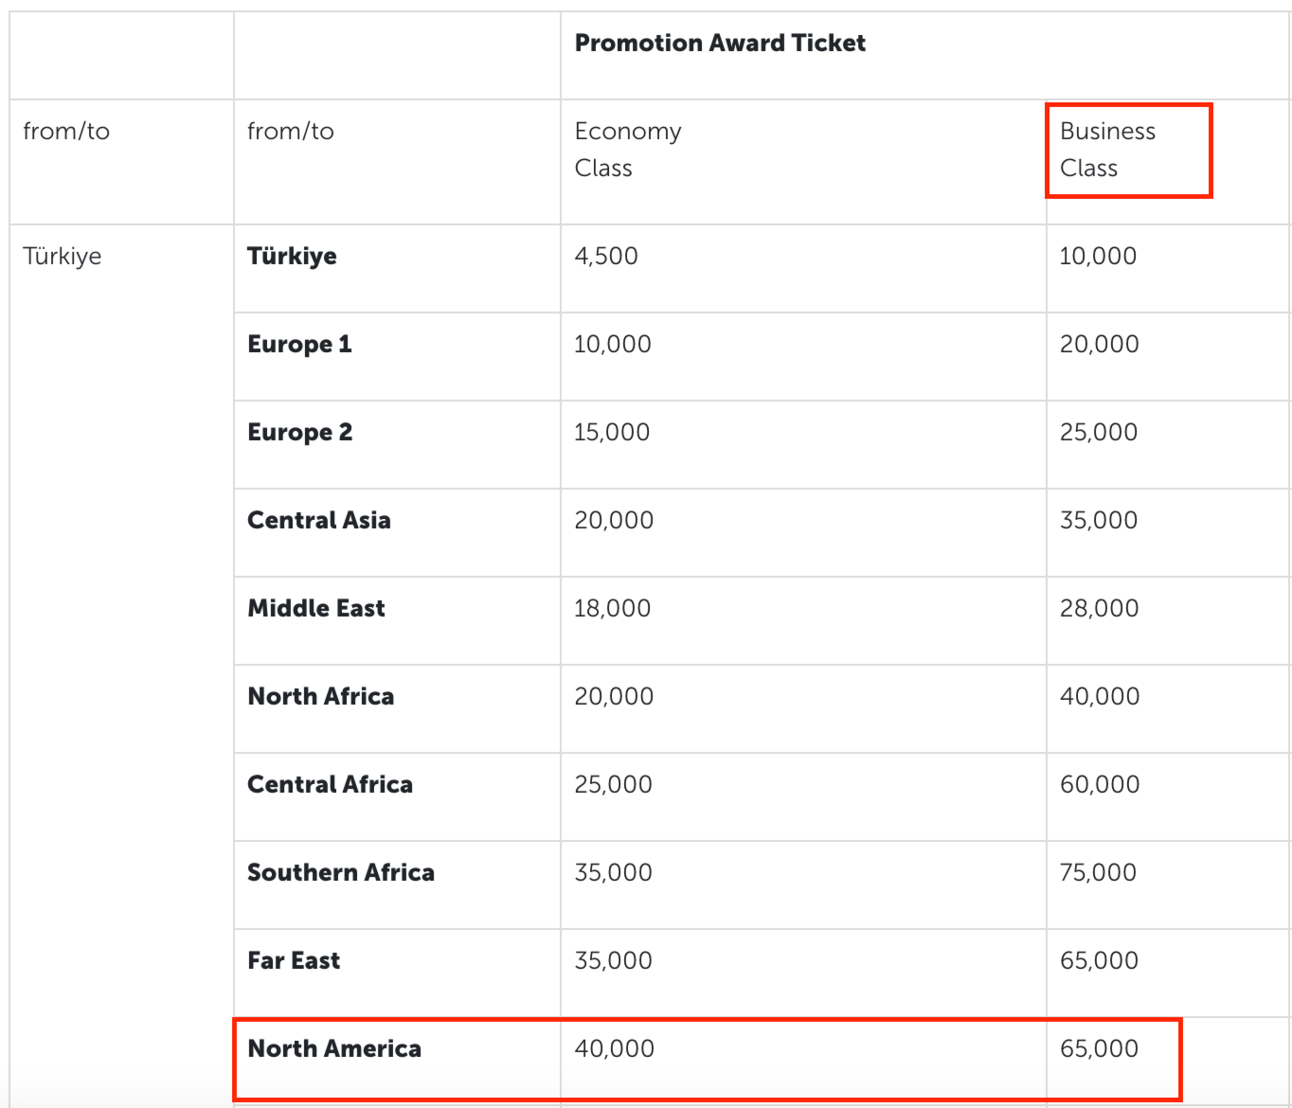The width and height of the screenshot is (1292, 1108).
Task: Click the 'Europe 2' row label
Action: pyautogui.click(x=300, y=432)
